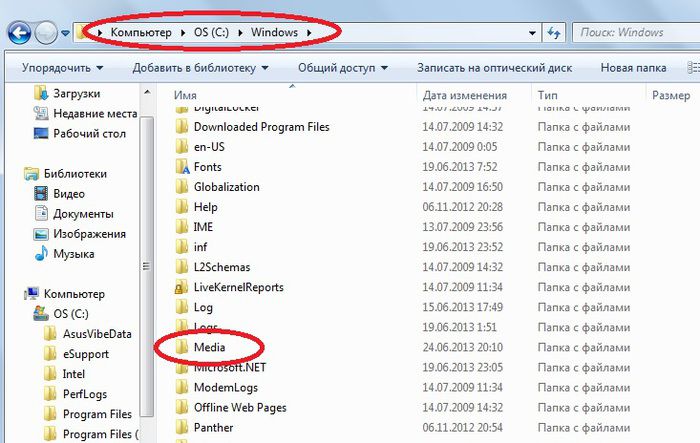Click the navigation pane scrollbar up arrow

(x=147, y=93)
